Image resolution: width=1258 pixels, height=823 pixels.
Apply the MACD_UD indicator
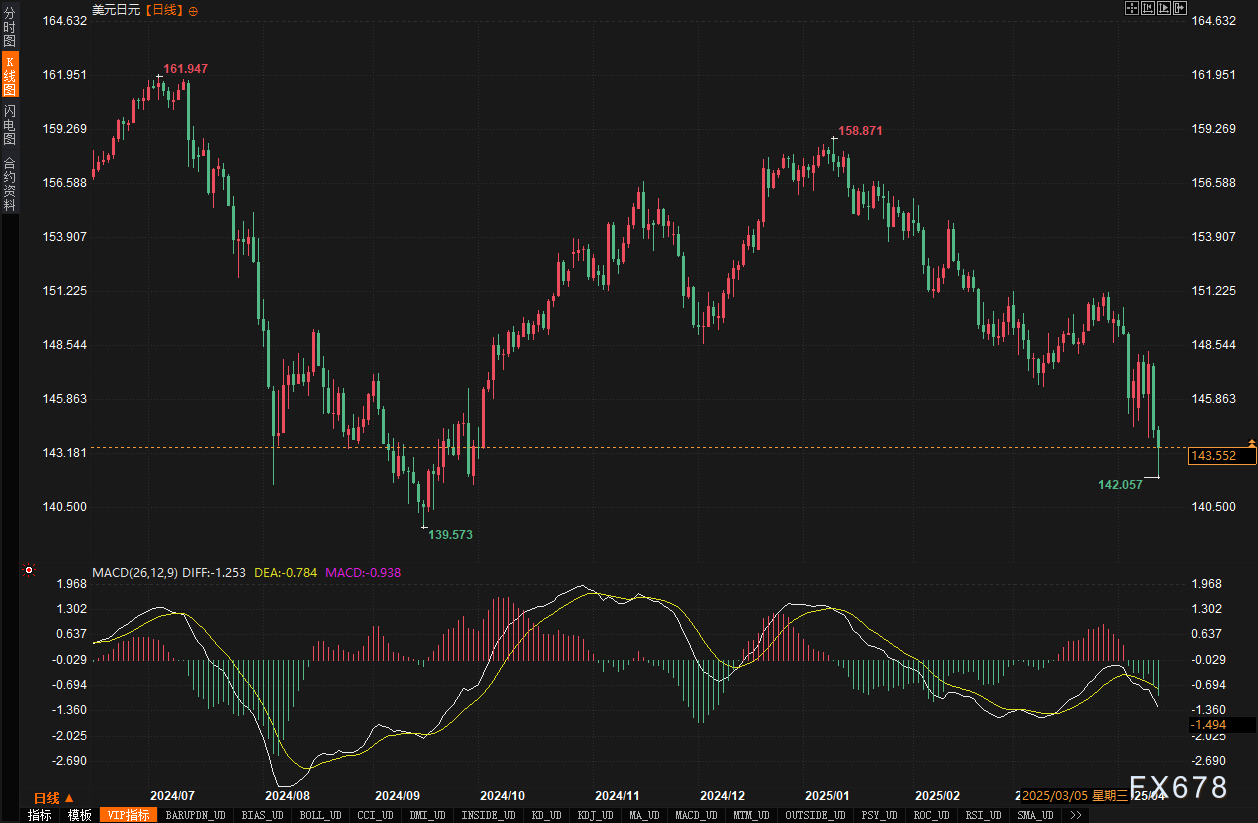coord(695,815)
